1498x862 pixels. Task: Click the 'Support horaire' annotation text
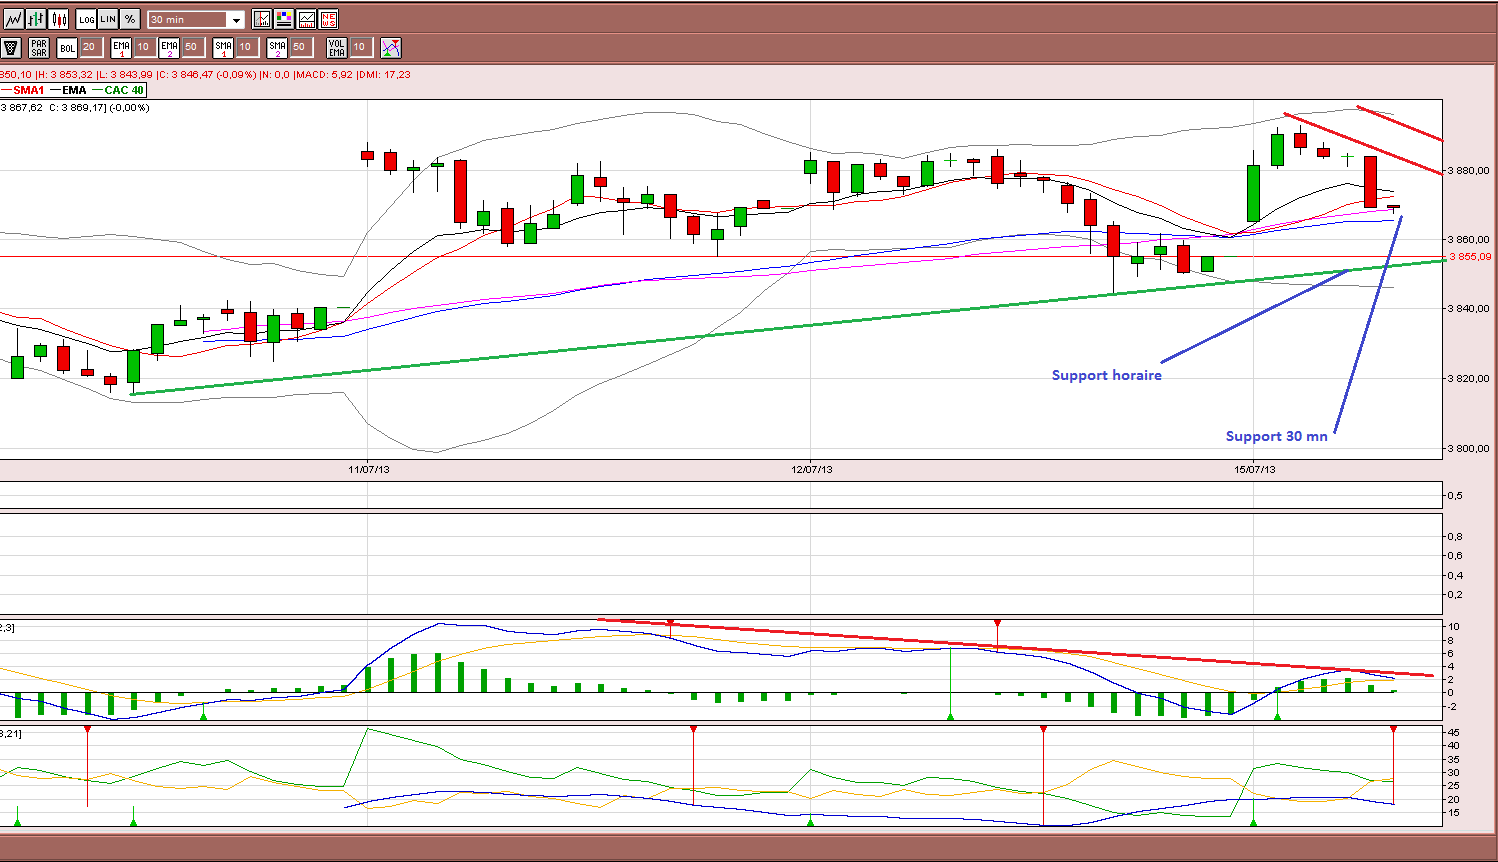[x=1107, y=375]
